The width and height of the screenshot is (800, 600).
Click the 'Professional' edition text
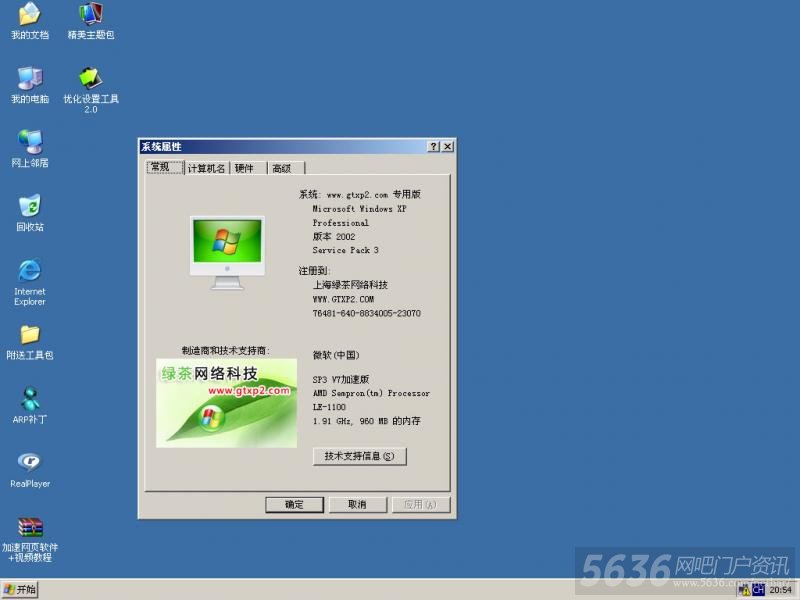click(x=340, y=223)
